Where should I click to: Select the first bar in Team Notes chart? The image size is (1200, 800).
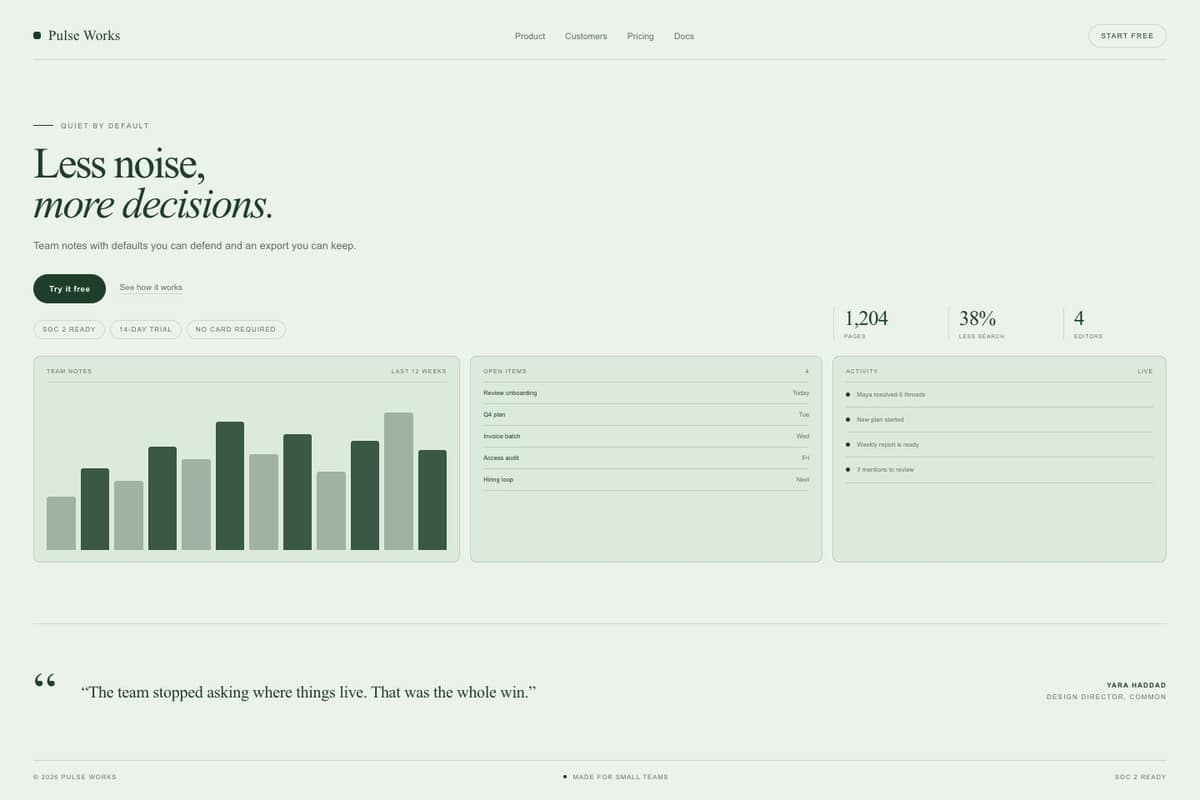point(61,523)
